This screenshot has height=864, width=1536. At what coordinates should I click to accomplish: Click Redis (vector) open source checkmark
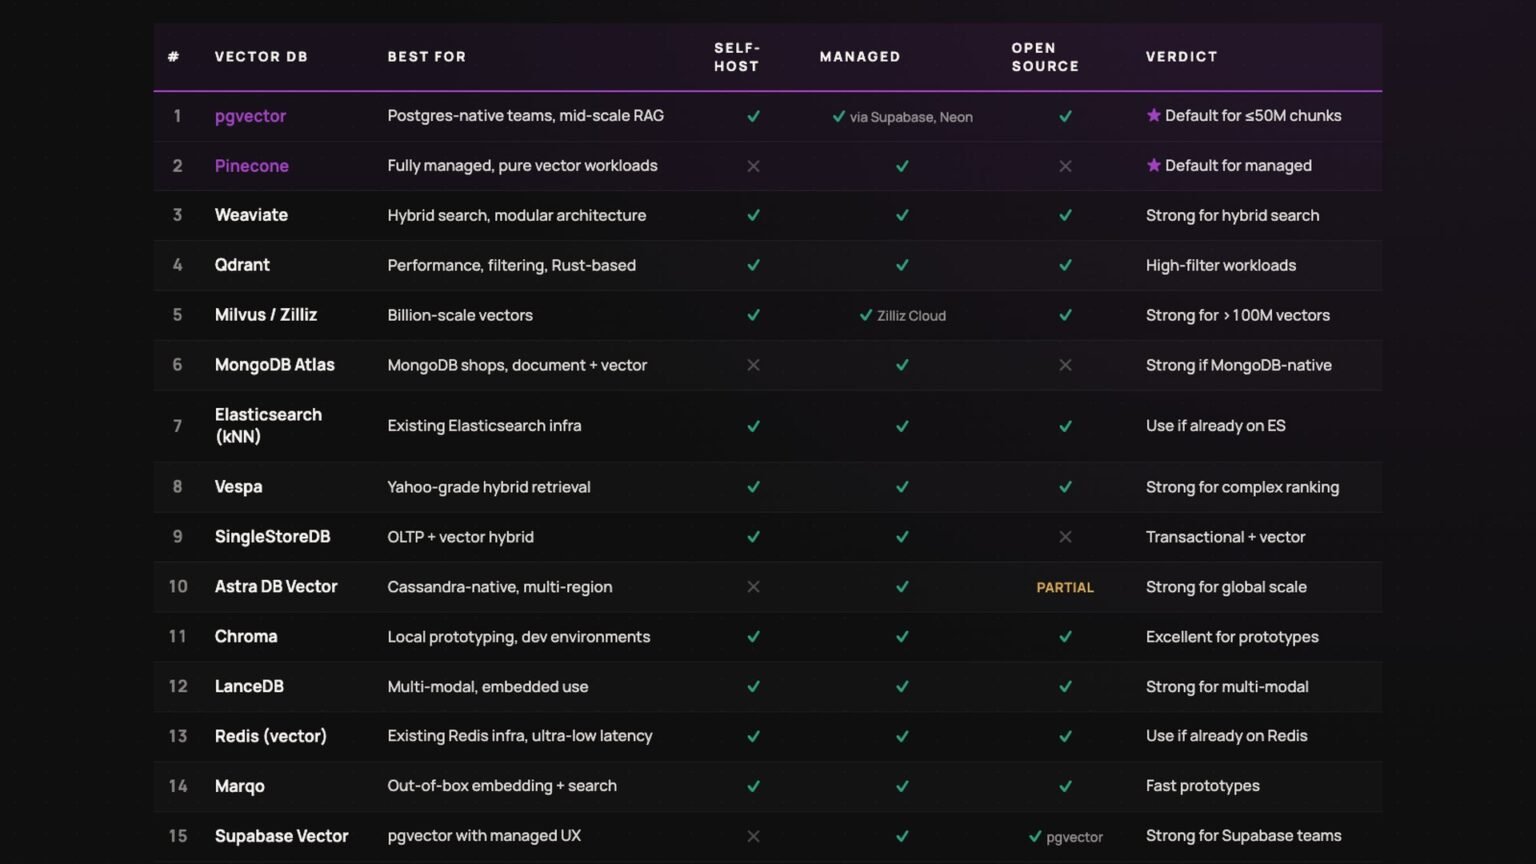1065,736
